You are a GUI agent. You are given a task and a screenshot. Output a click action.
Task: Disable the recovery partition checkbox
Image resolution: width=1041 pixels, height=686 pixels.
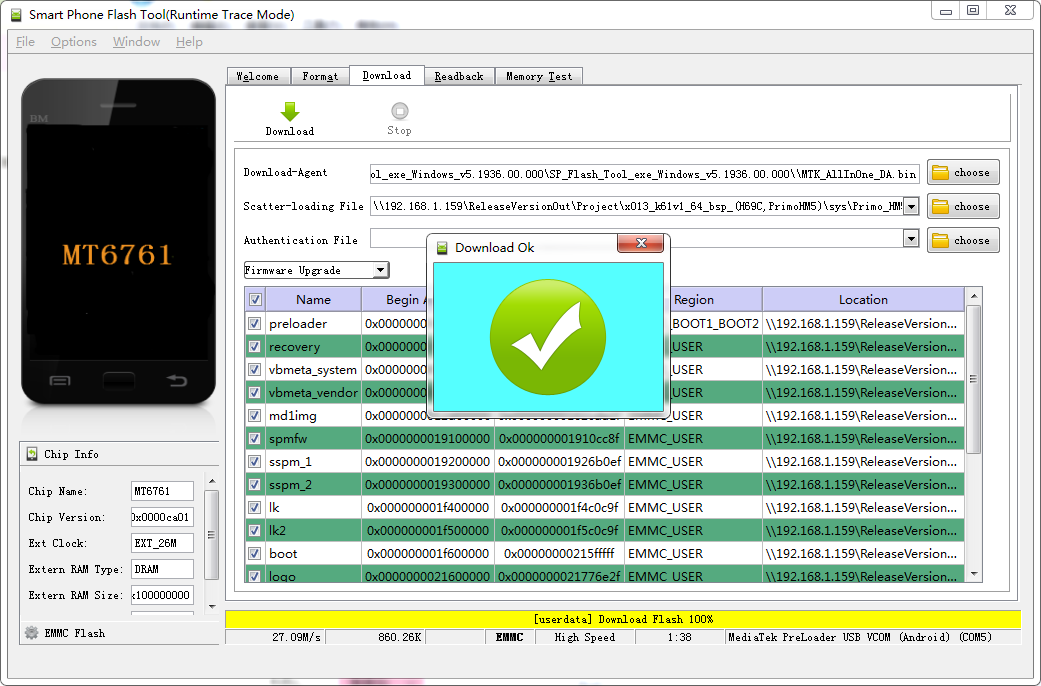pyautogui.click(x=254, y=346)
